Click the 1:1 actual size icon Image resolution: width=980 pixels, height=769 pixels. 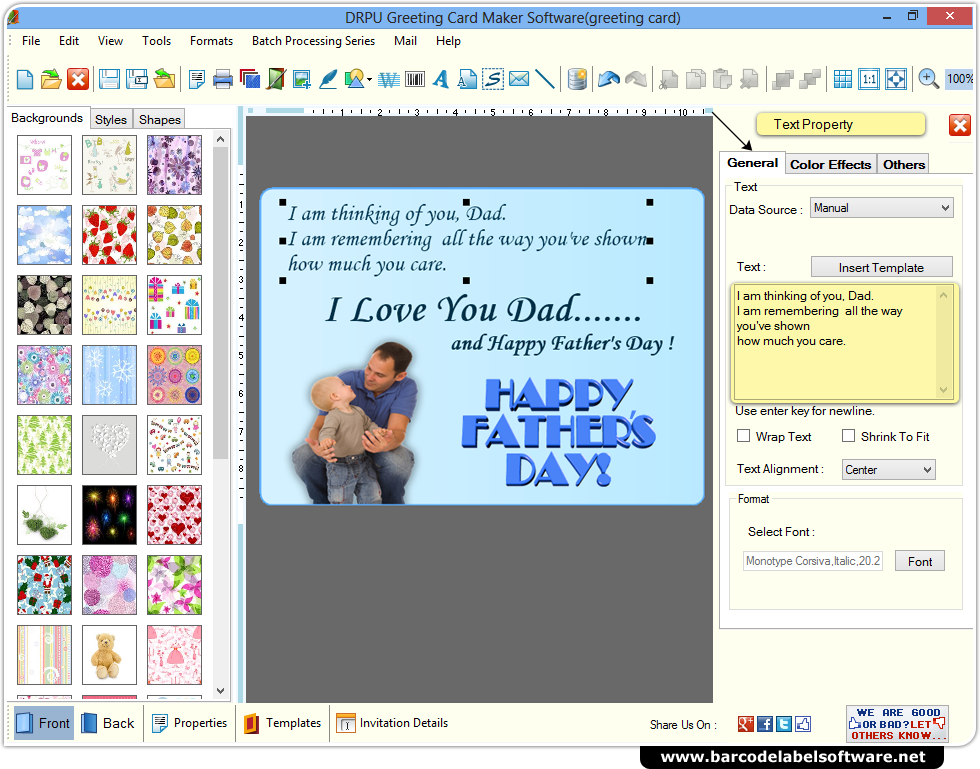coord(869,79)
